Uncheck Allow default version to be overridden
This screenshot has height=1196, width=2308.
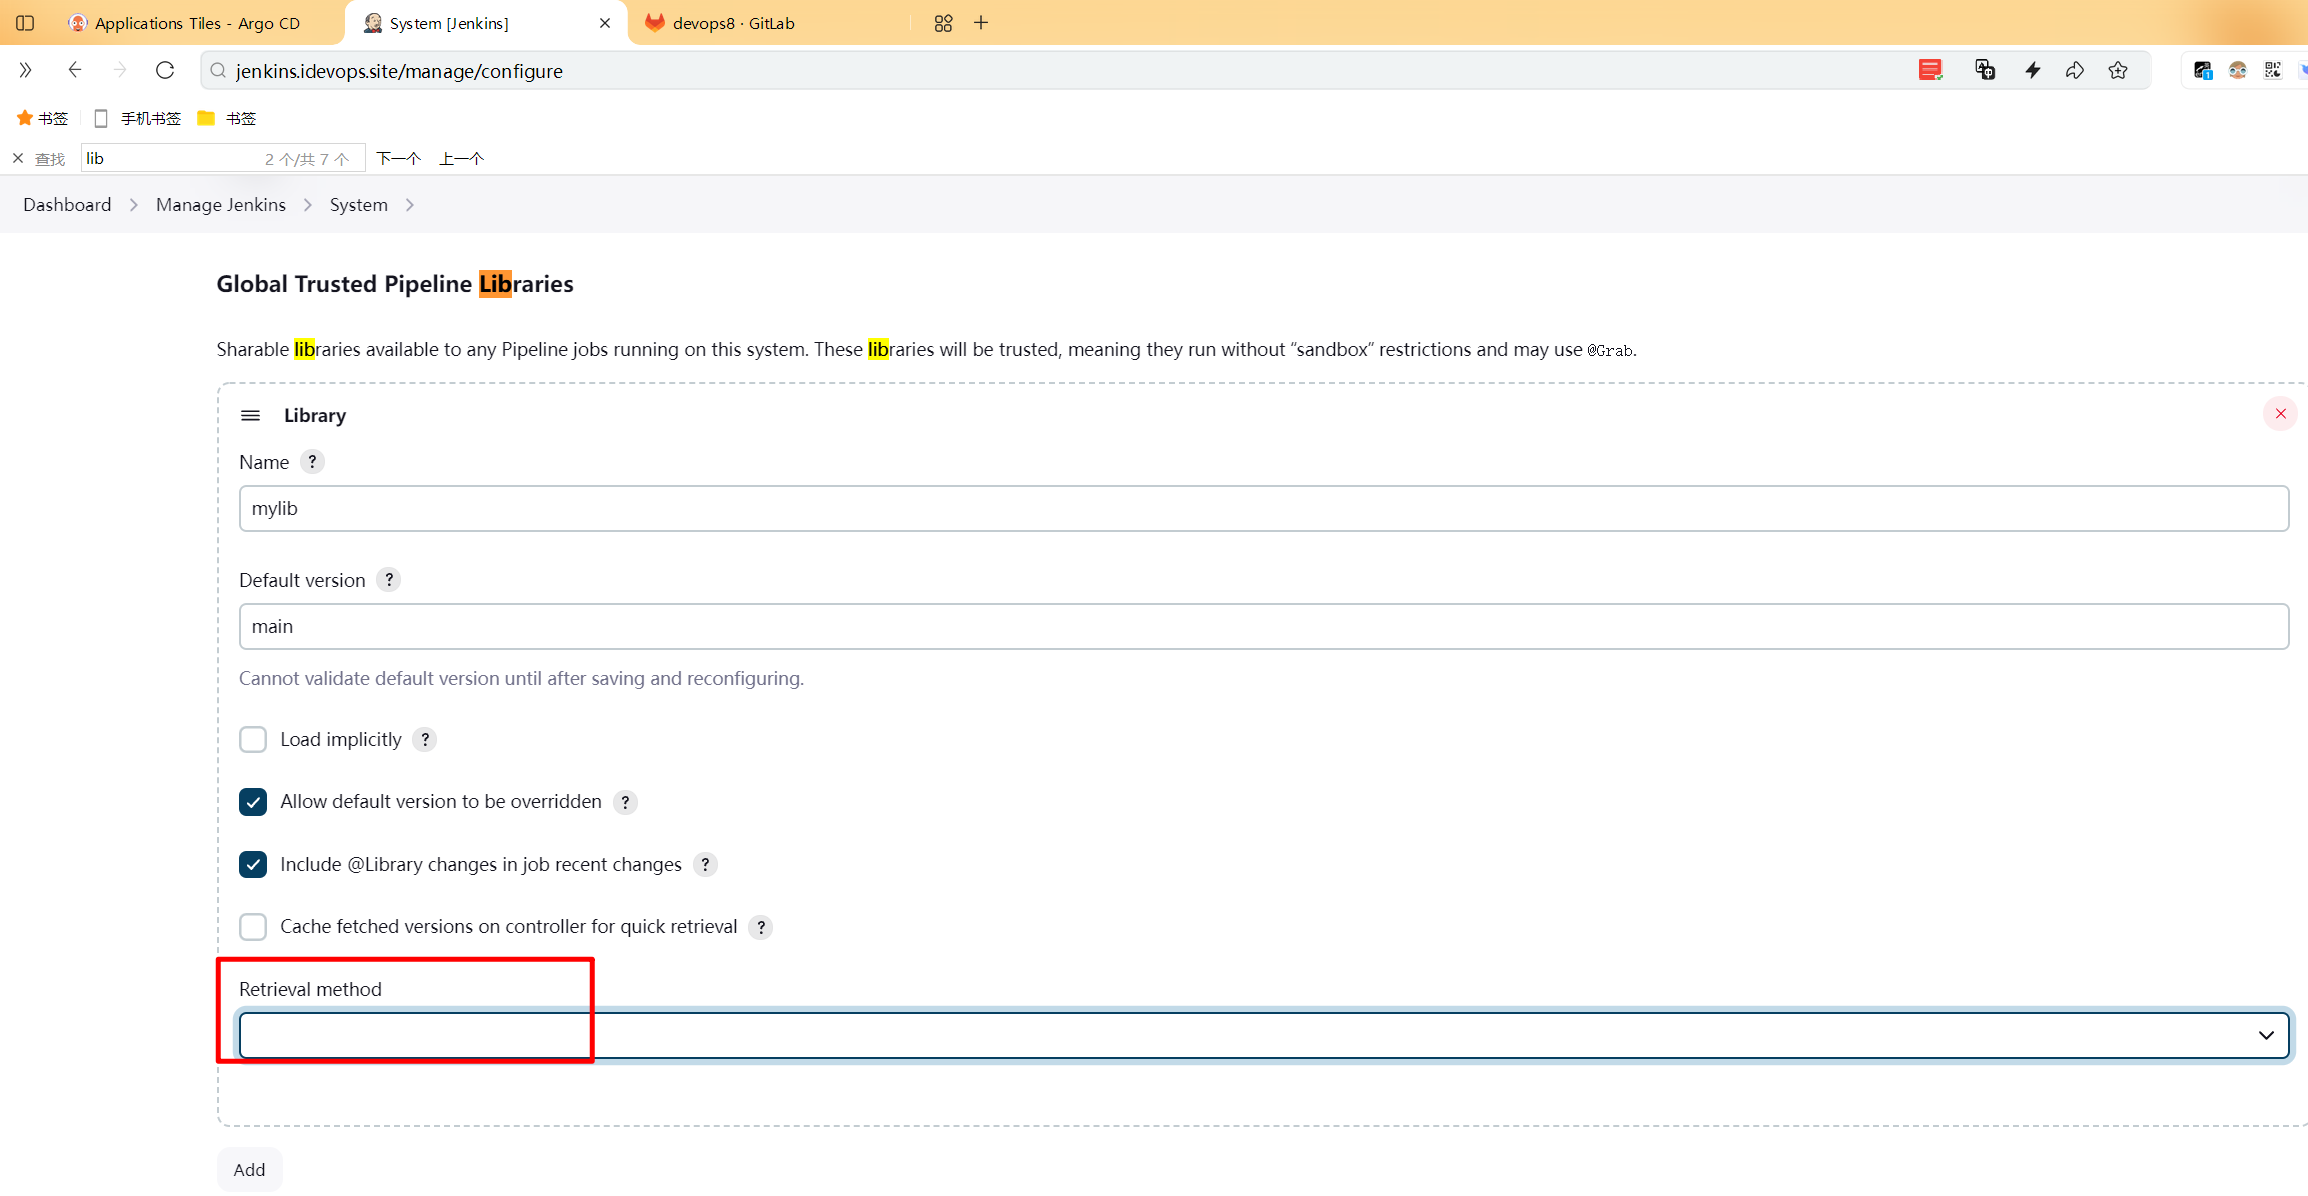pyautogui.click(x=253, y=802)
